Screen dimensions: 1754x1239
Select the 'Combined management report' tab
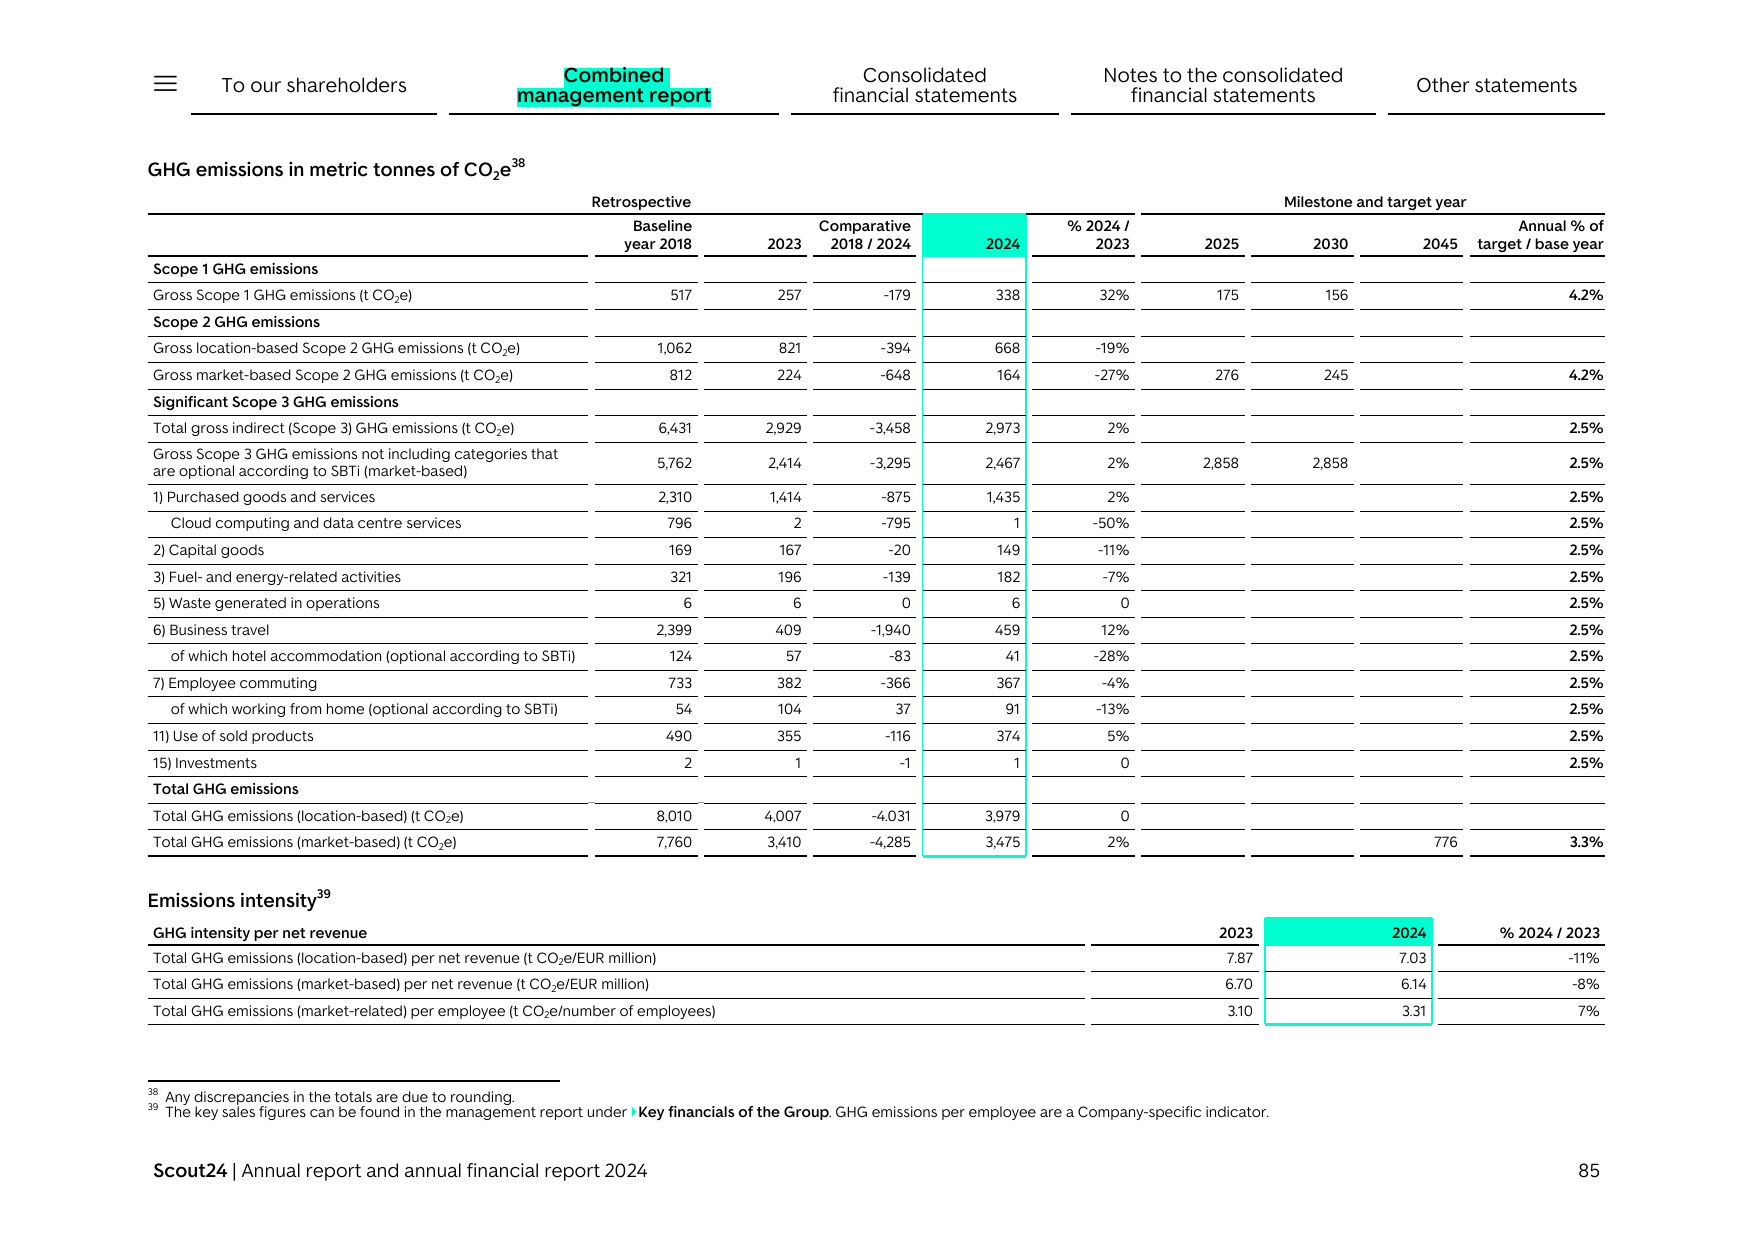[x=614, y=85]
